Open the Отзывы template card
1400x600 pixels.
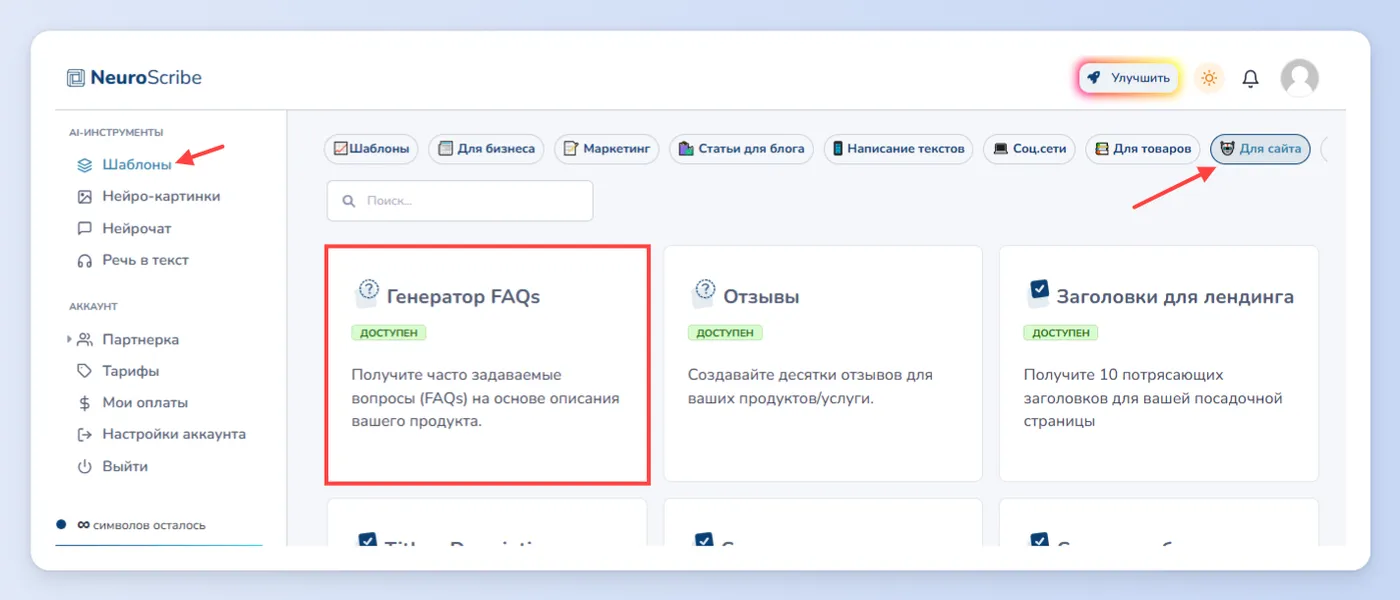point(823,364)
